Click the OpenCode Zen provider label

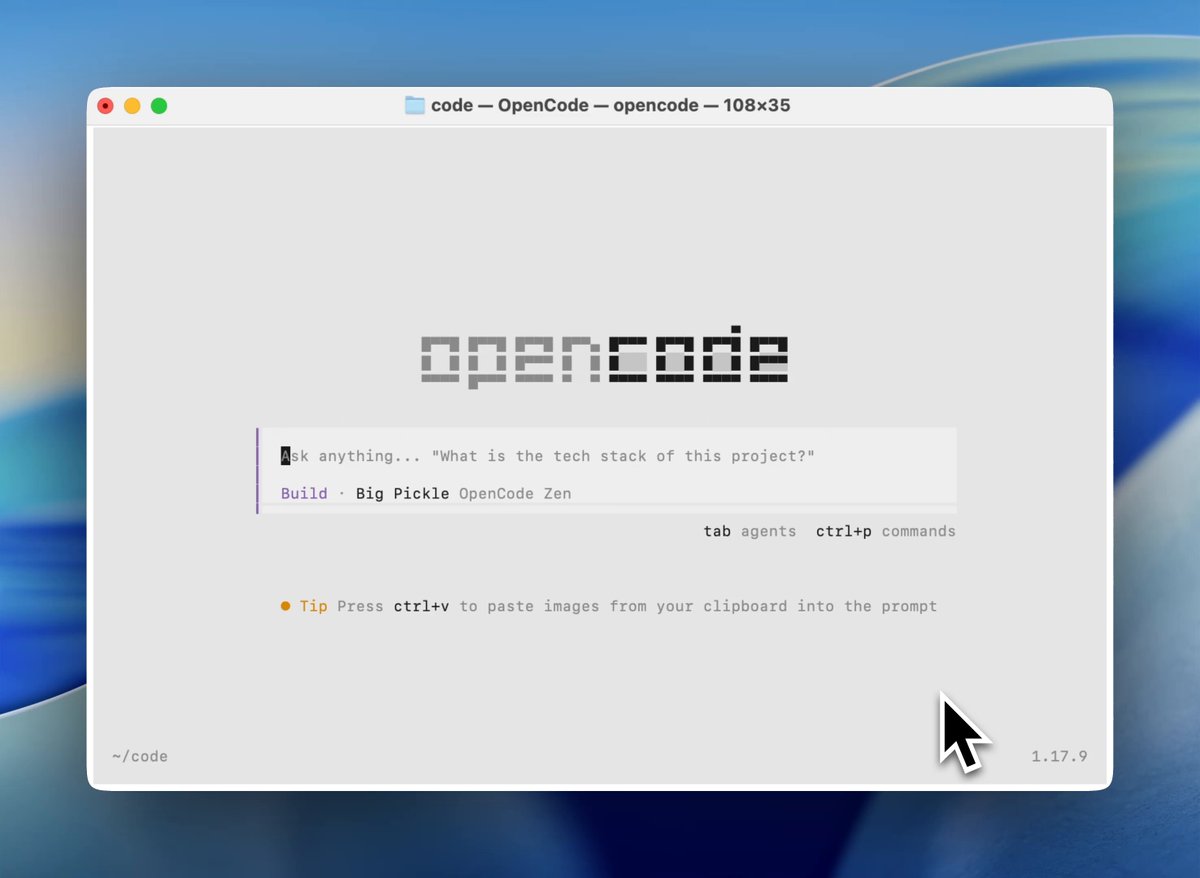pyautogui.click(x=515, y=493)
